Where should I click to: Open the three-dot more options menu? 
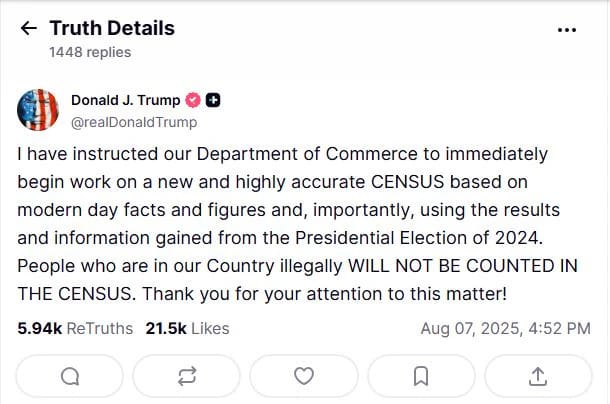tap(567, 30)
